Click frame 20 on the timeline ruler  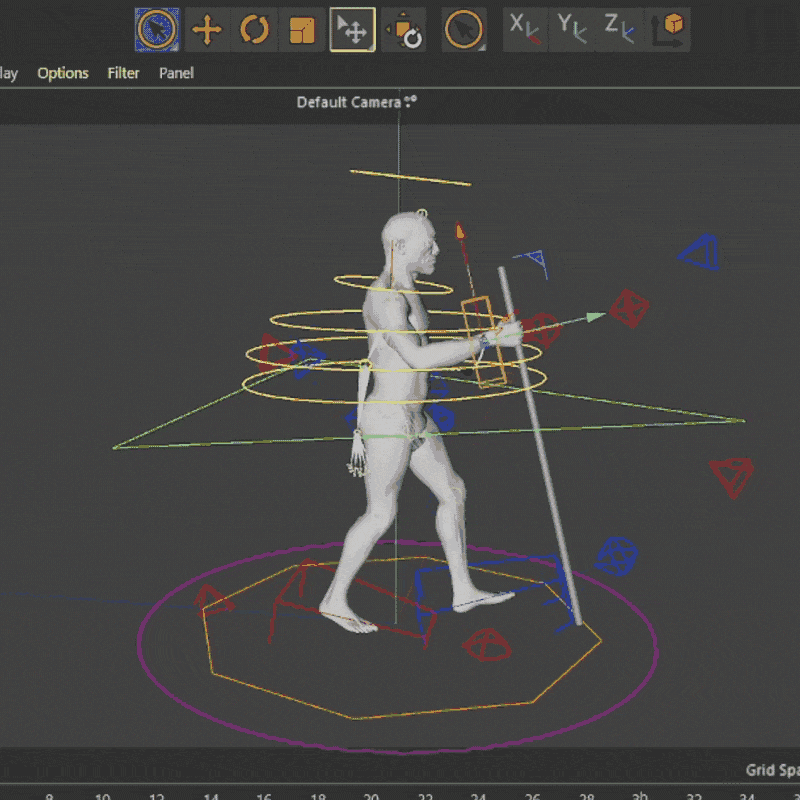click(x=370, y=796)
